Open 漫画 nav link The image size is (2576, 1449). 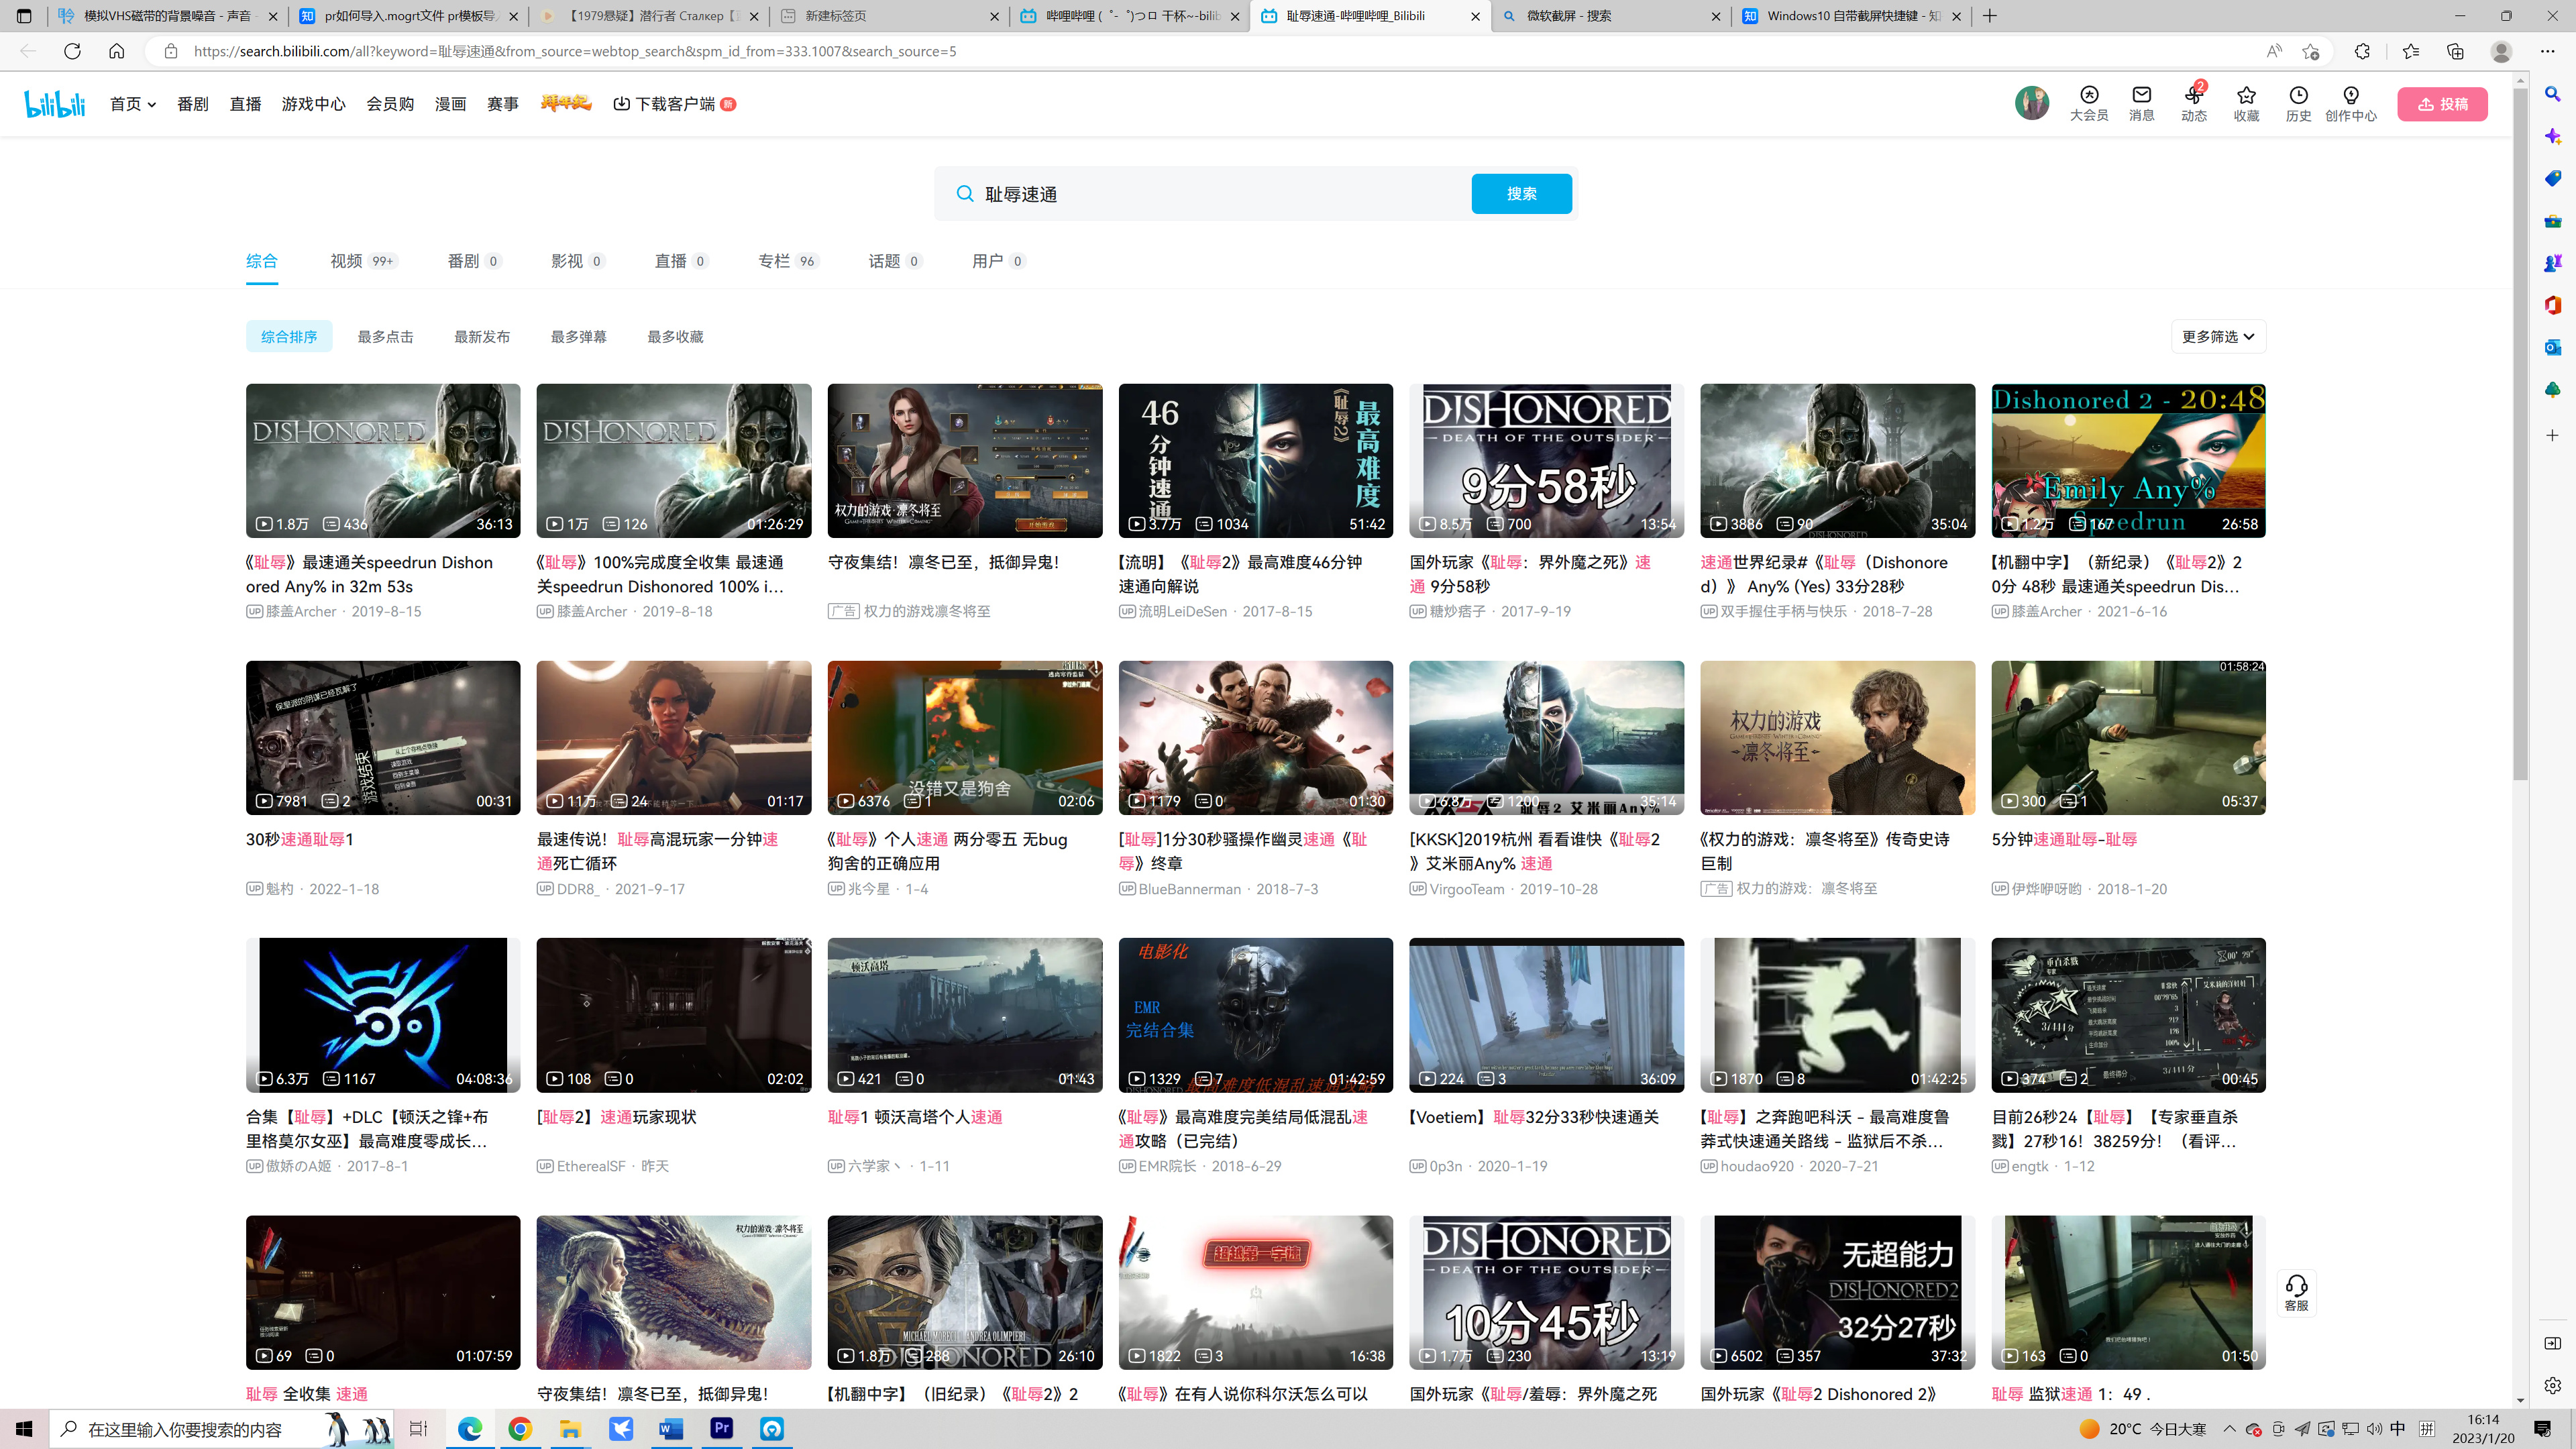click(450, 104)
